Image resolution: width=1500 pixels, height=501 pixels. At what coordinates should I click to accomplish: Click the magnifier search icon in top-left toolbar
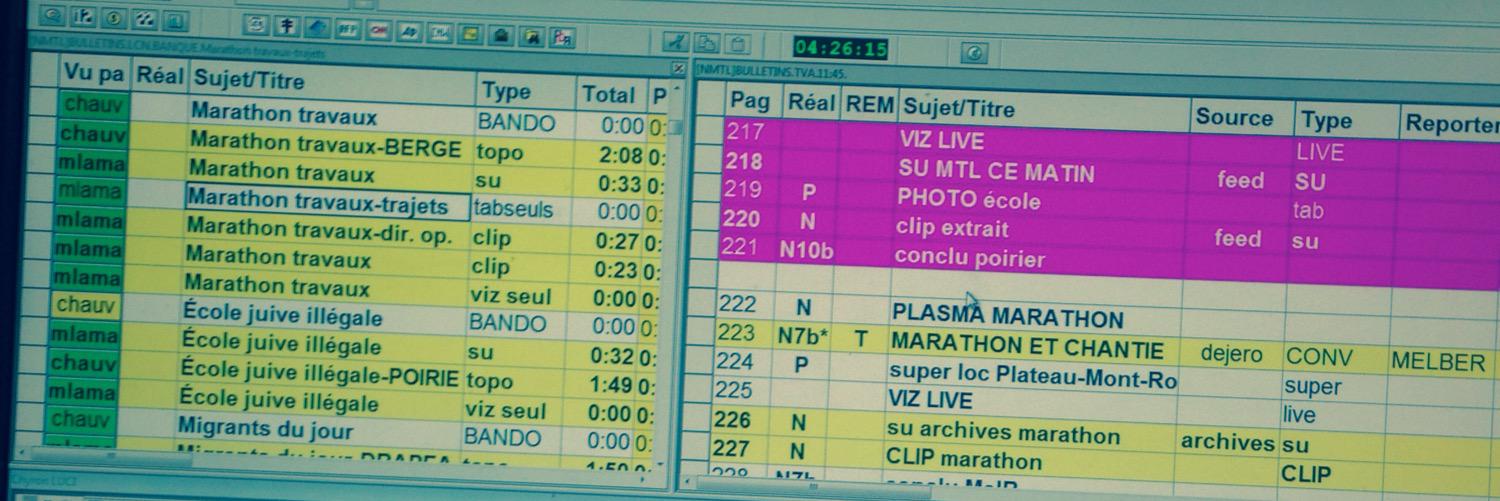pos(52,16)
